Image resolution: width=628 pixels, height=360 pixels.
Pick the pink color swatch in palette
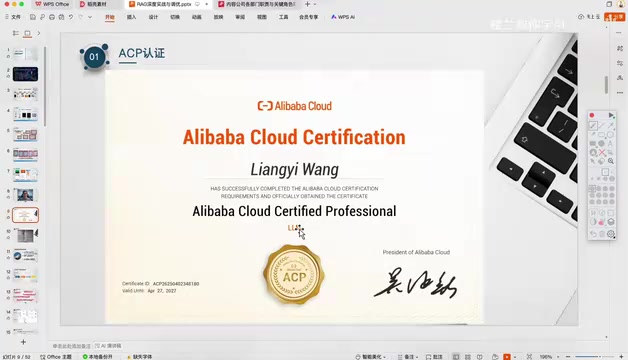[602, 222]
